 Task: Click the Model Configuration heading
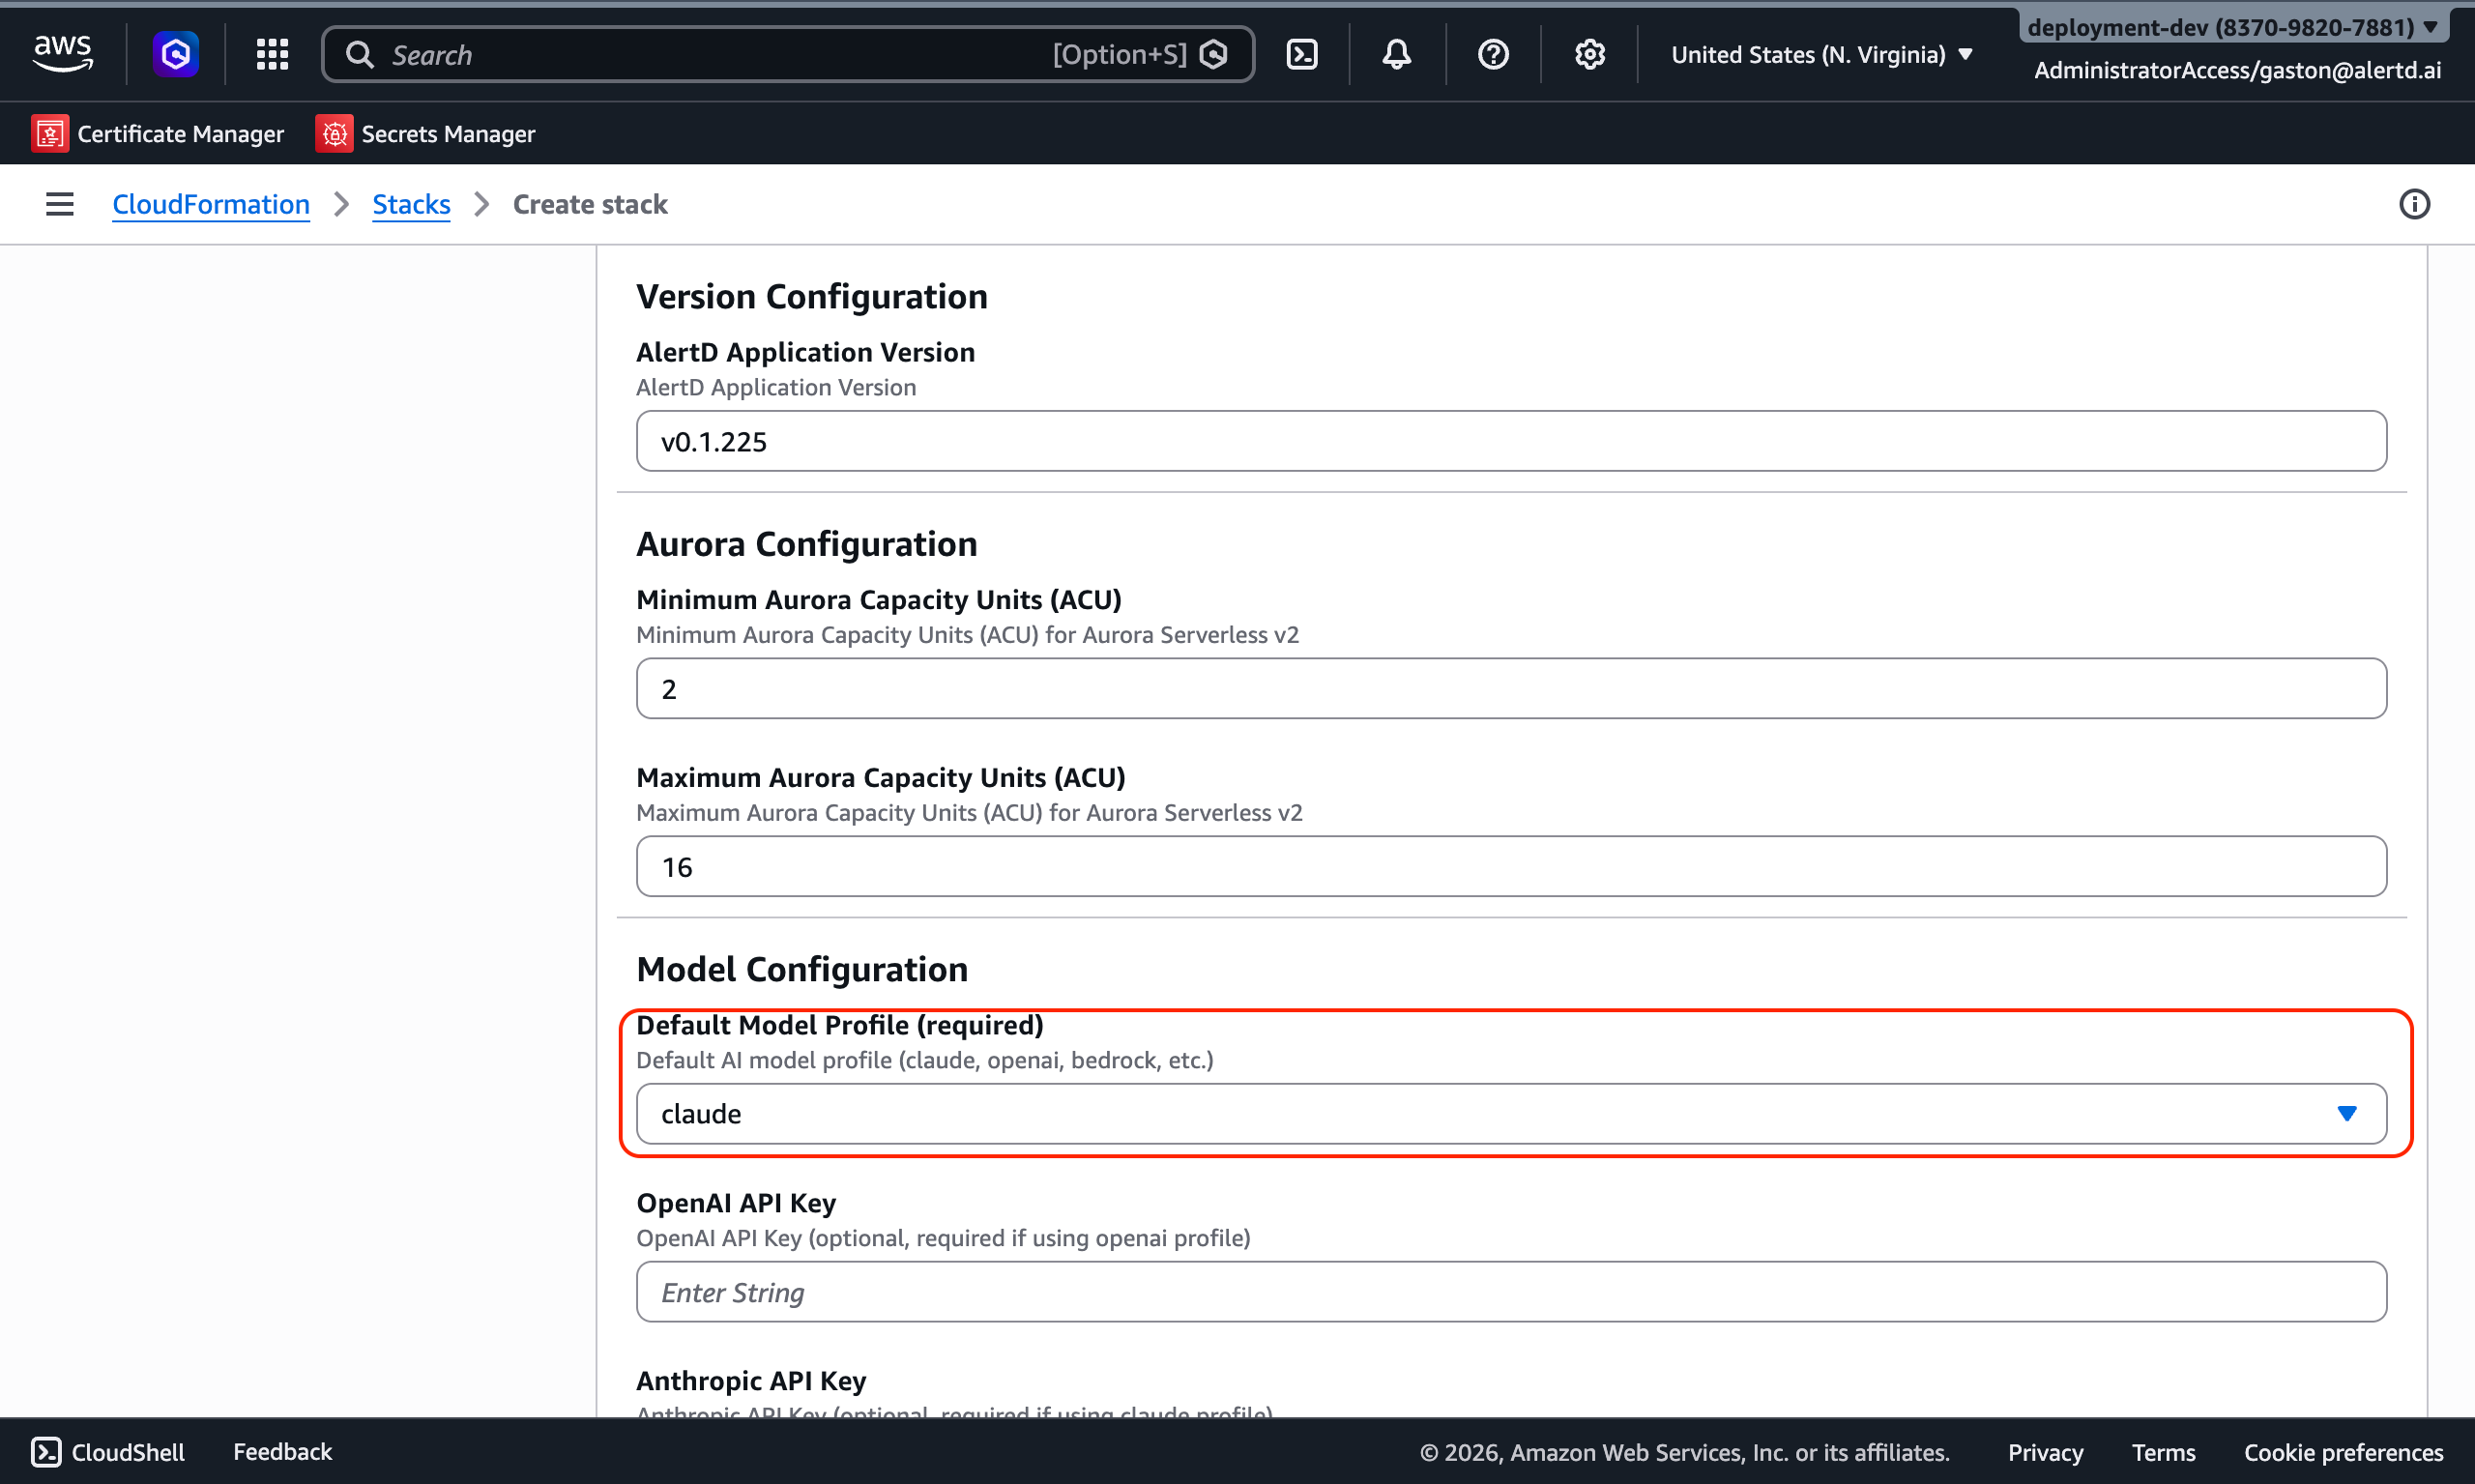[802, 969]
